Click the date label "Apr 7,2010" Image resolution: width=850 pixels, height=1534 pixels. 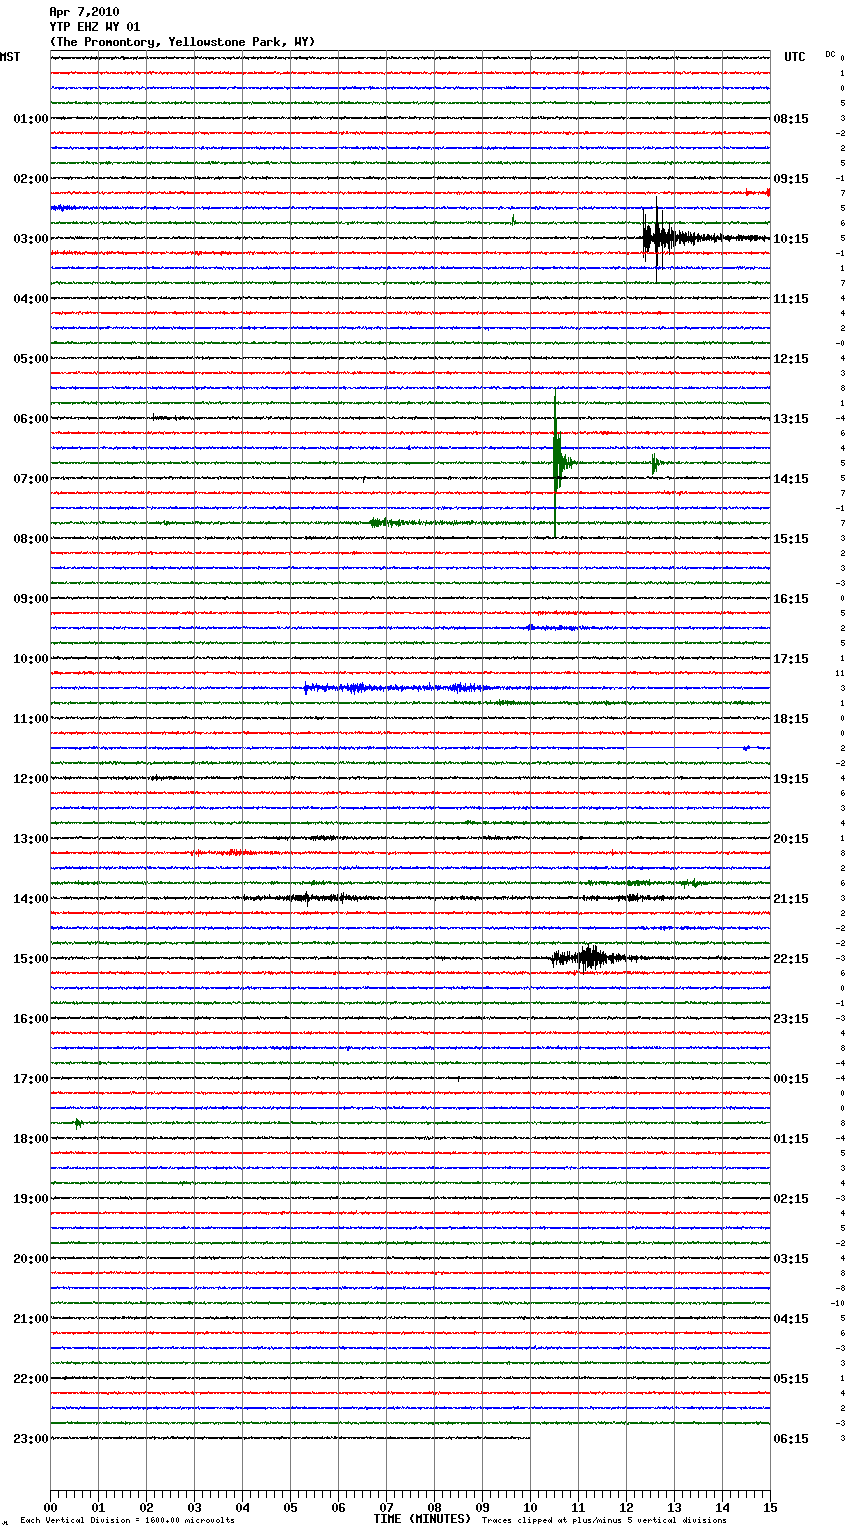point(83,12)
